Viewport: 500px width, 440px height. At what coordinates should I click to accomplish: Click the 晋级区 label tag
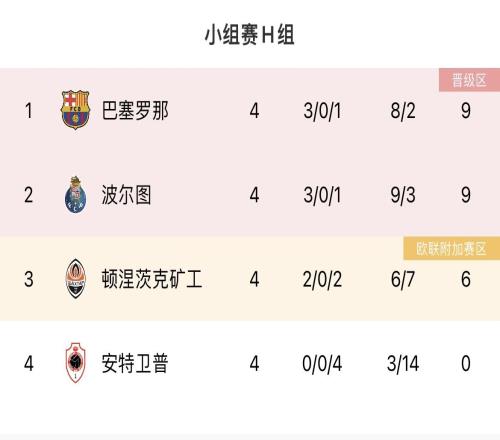tap(469, 80)
